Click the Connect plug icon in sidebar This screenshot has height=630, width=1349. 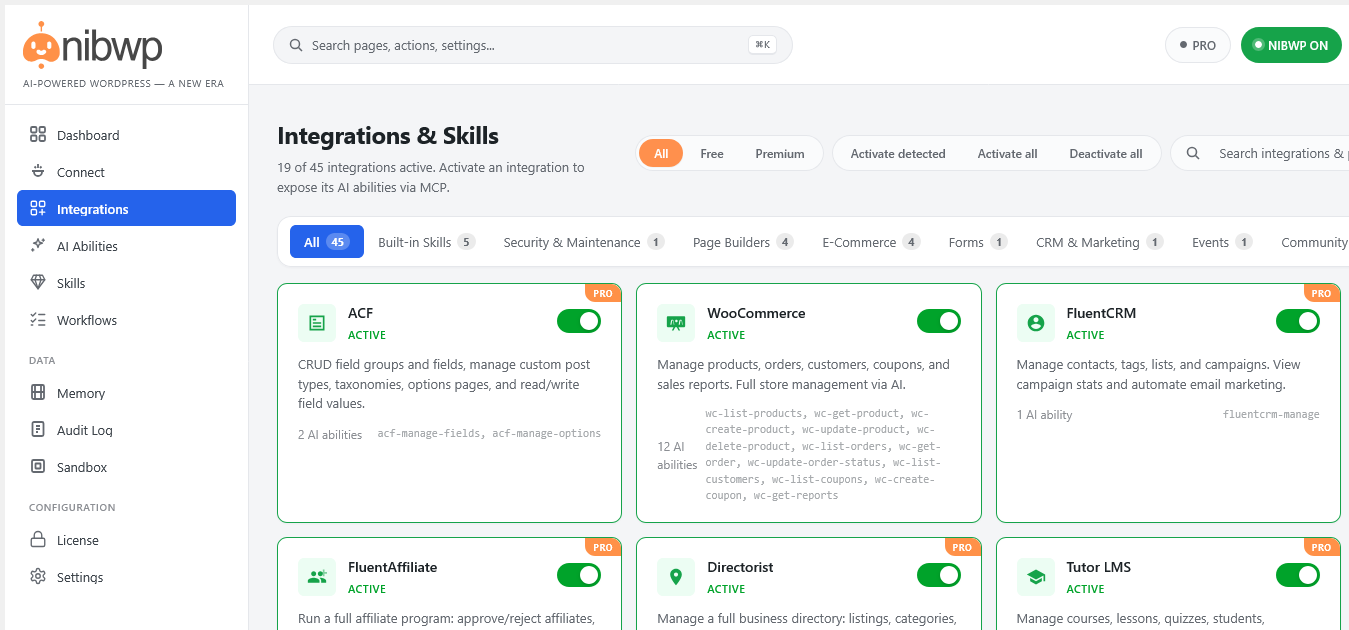tap(38, 171)
